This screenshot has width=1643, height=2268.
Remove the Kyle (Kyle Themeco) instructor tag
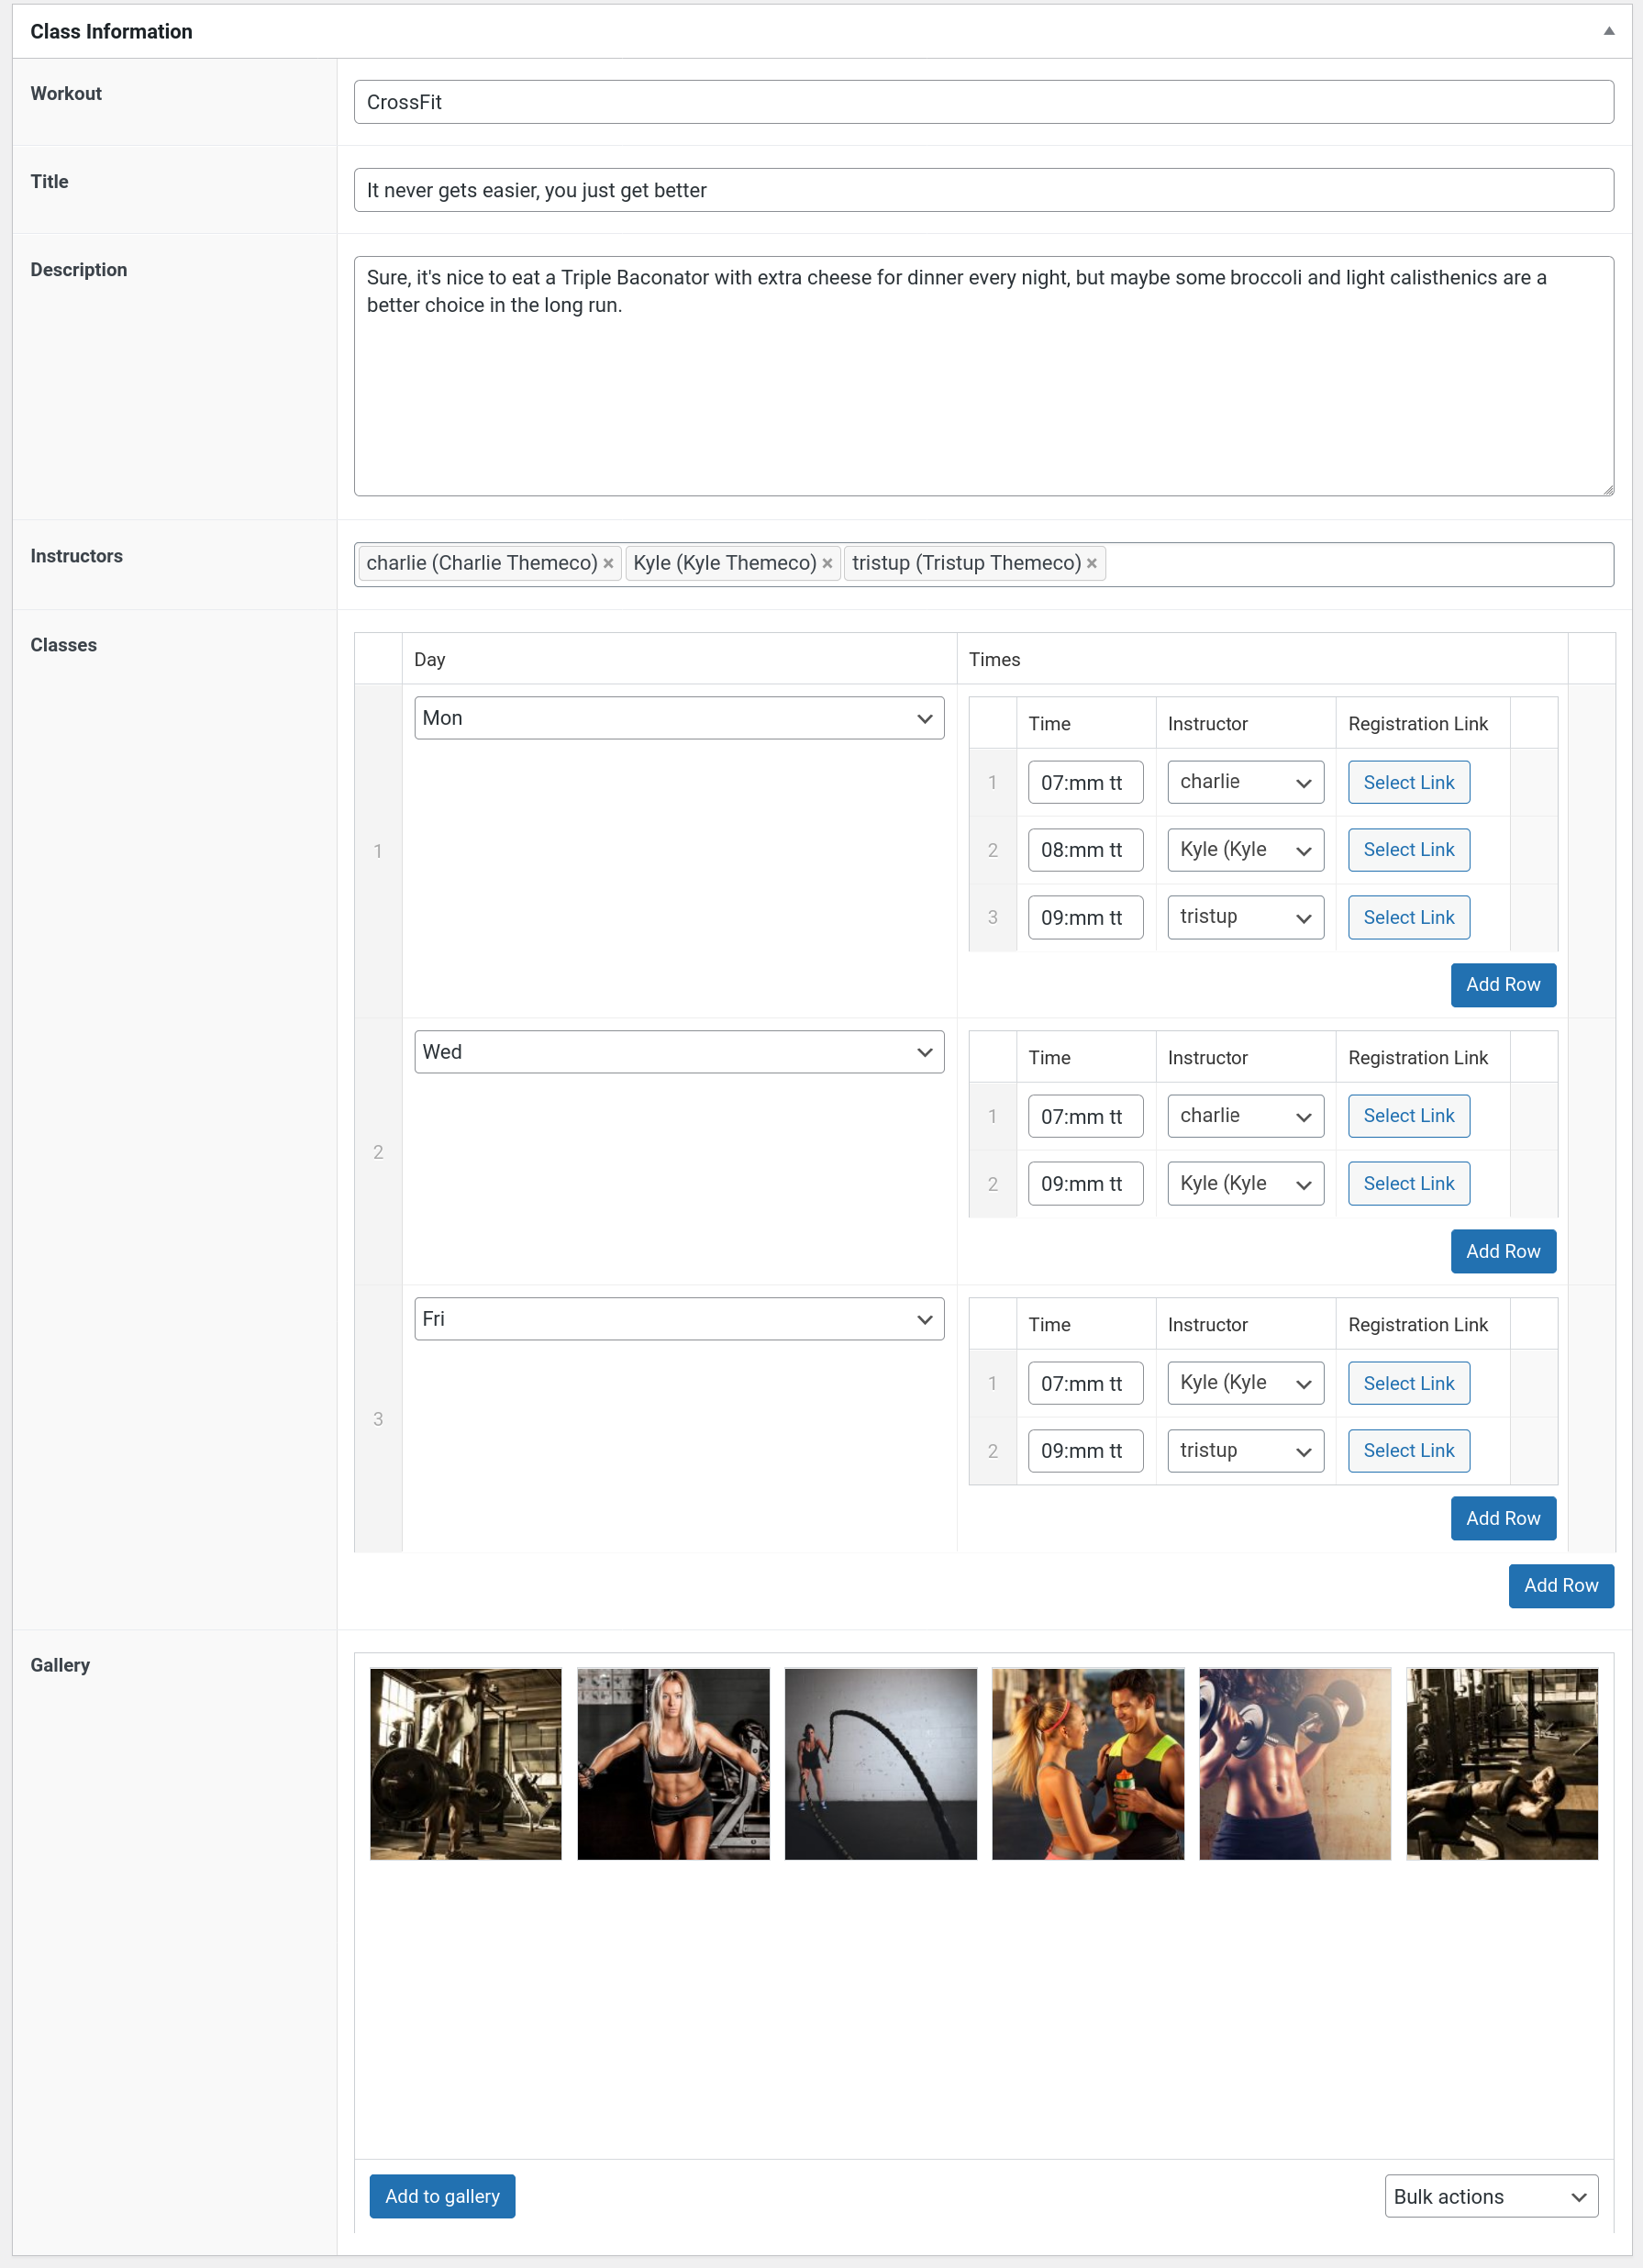828,563
